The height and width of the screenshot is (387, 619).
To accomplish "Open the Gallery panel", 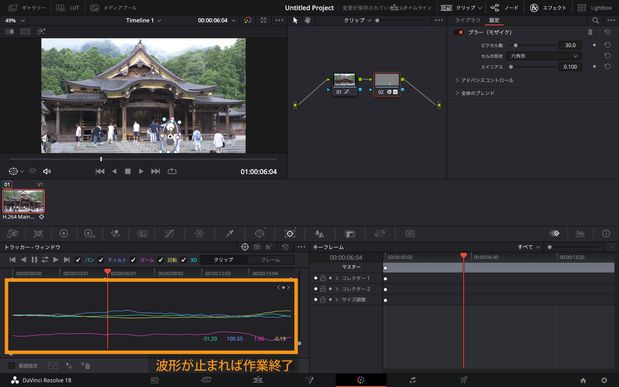I will click(x=26, y=8).
